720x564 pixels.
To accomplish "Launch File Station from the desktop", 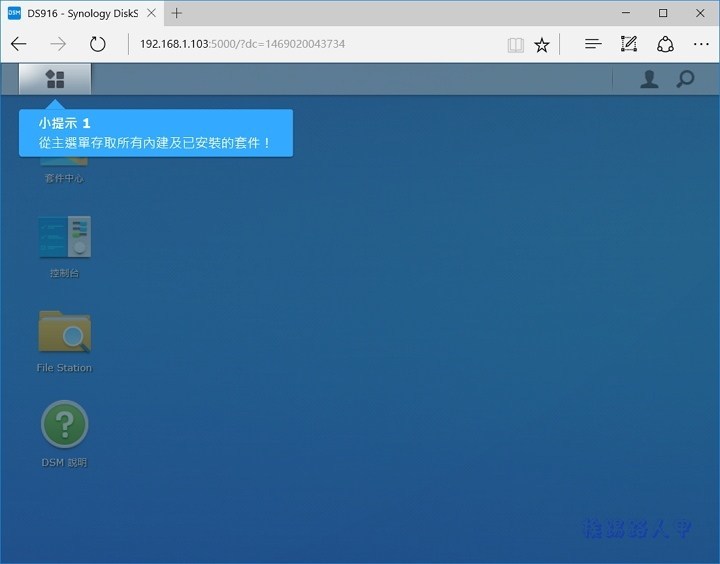I will pos(65,332).
